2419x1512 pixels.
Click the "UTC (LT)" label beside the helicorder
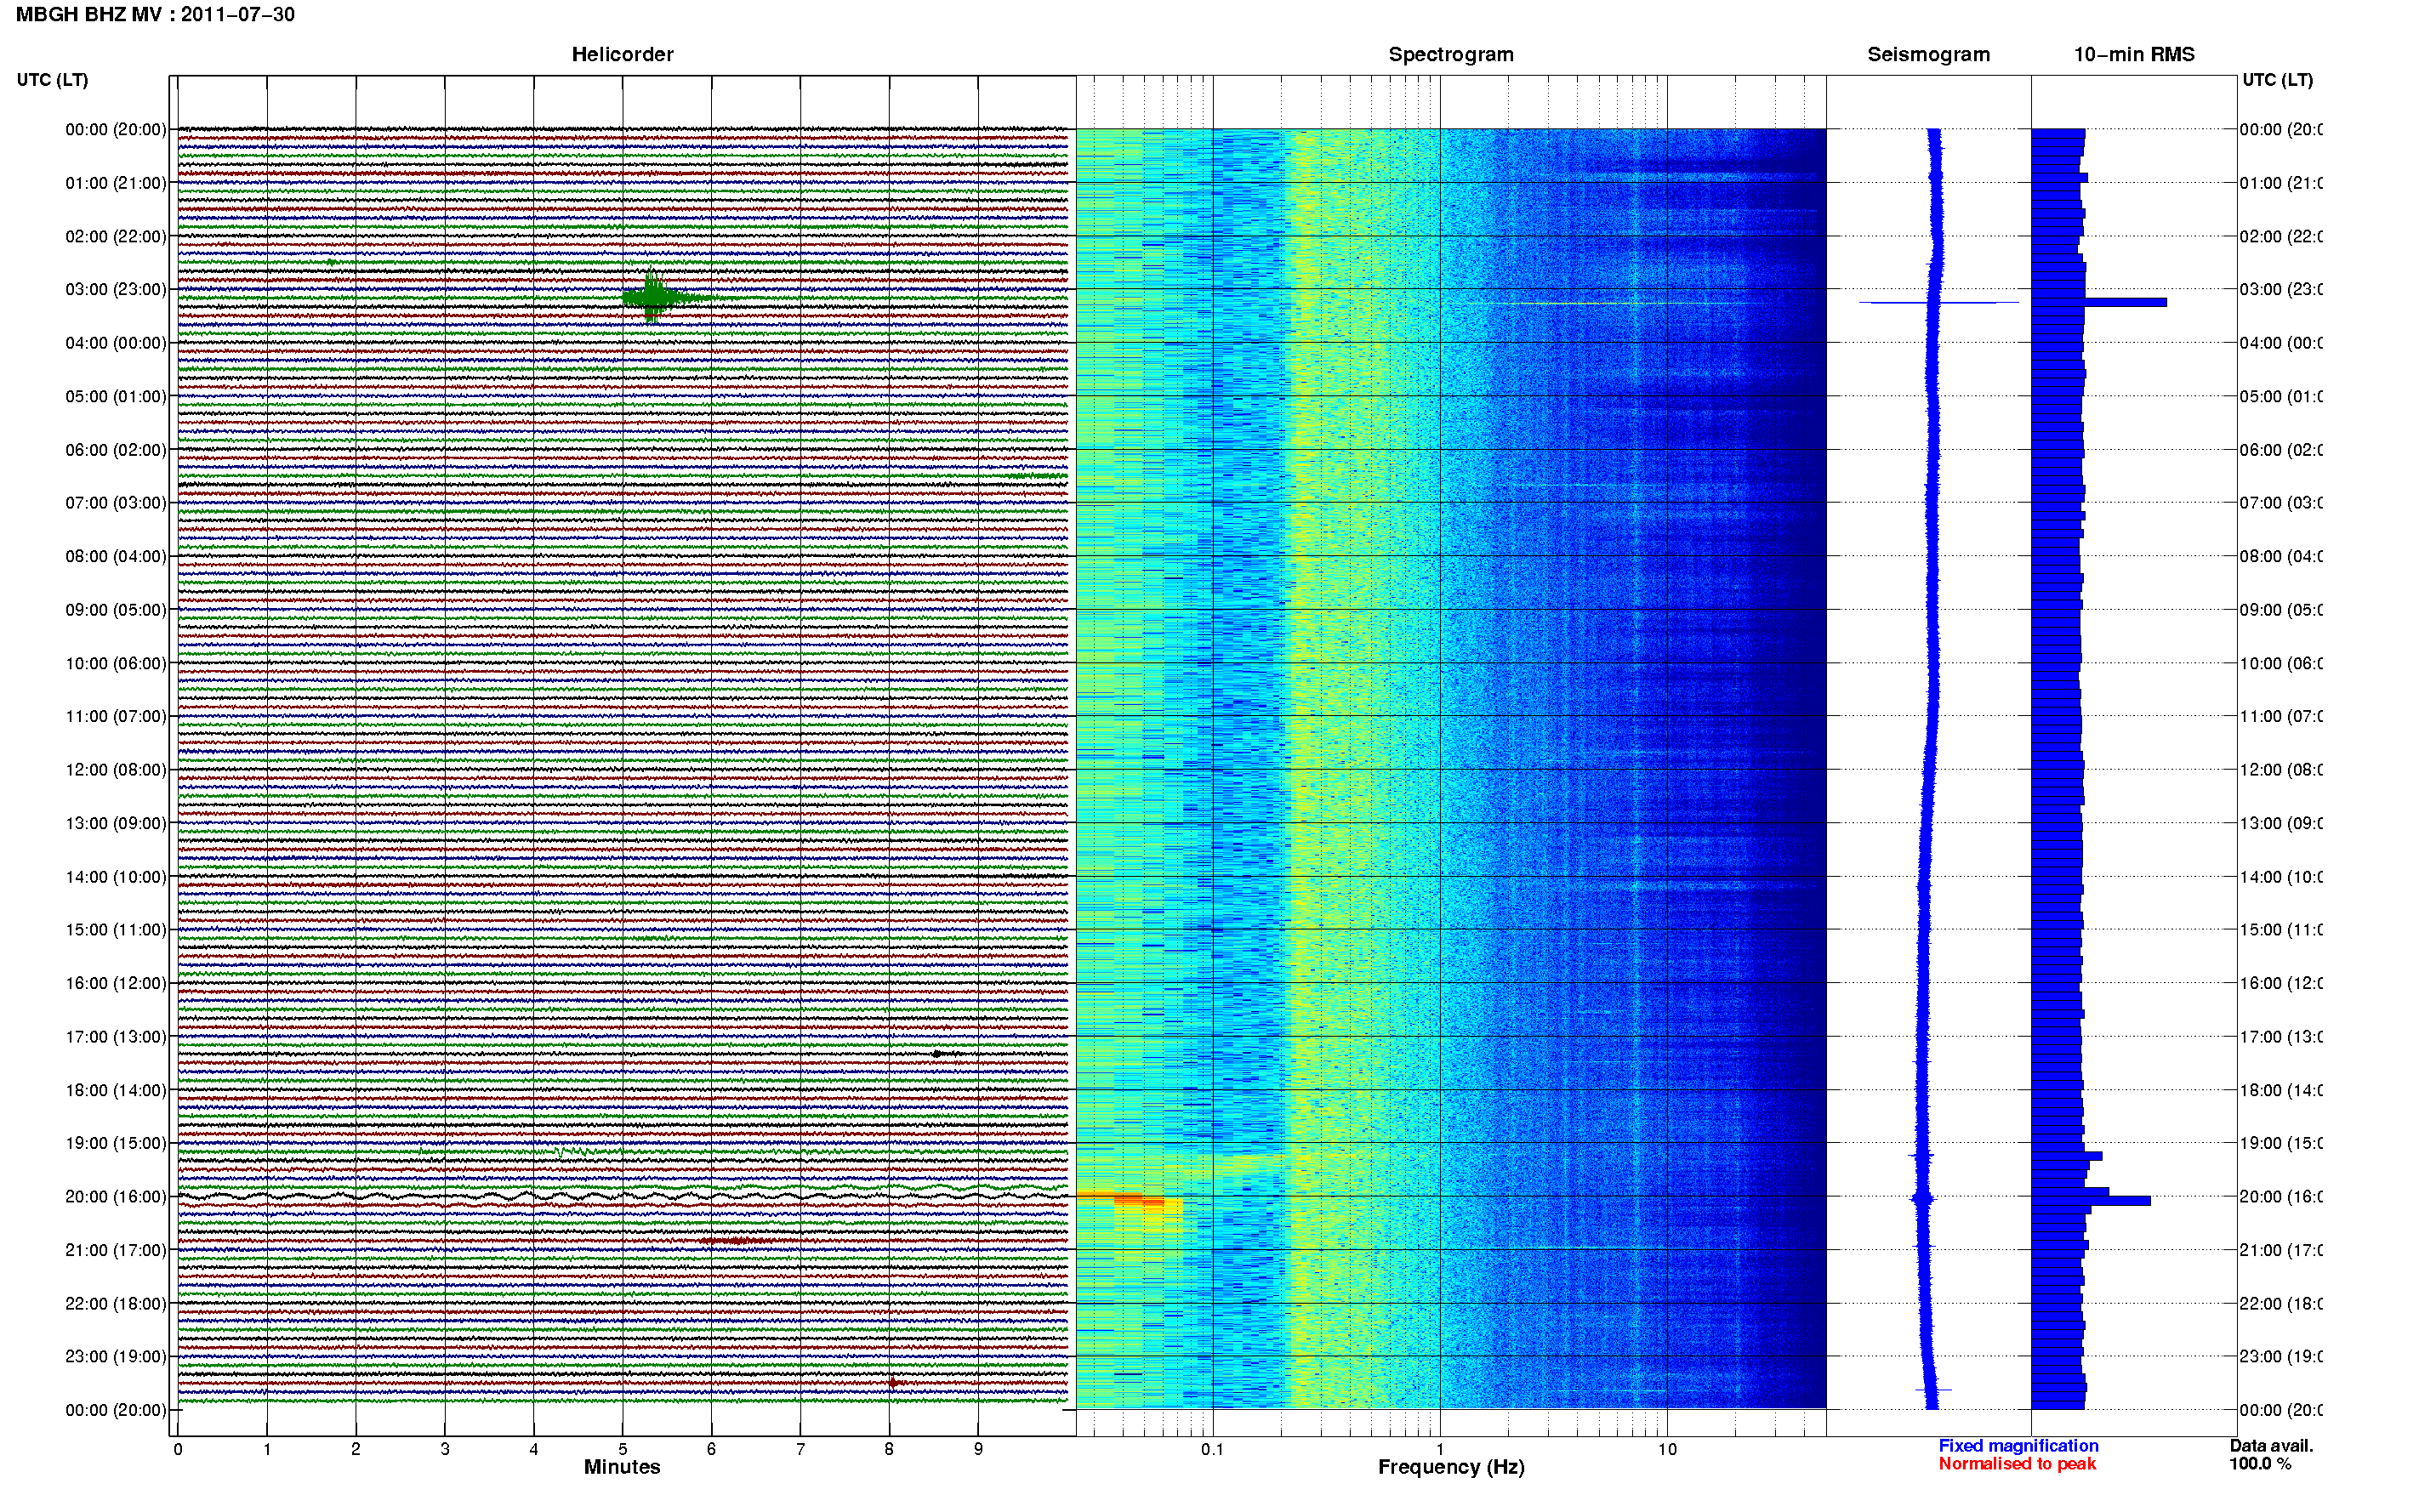52,80
